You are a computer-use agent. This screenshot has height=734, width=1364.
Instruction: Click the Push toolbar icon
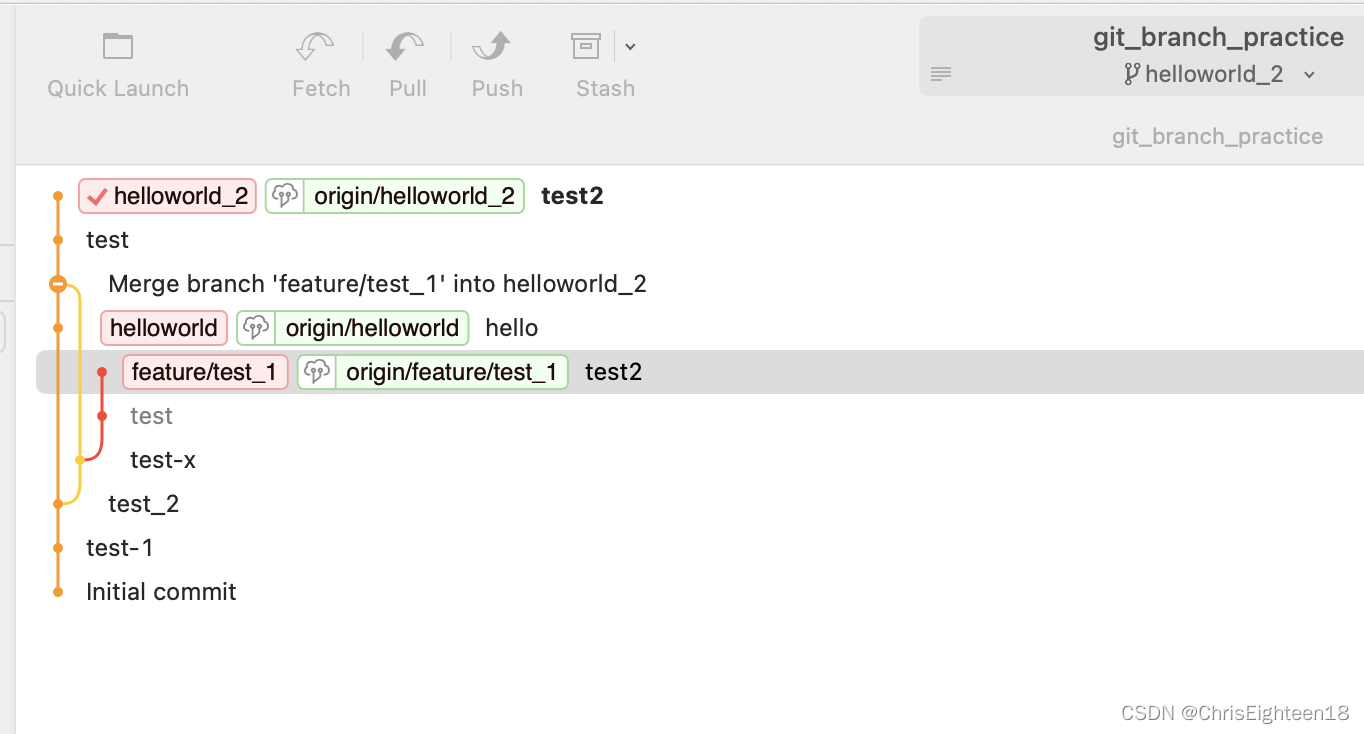coord(492,47)
